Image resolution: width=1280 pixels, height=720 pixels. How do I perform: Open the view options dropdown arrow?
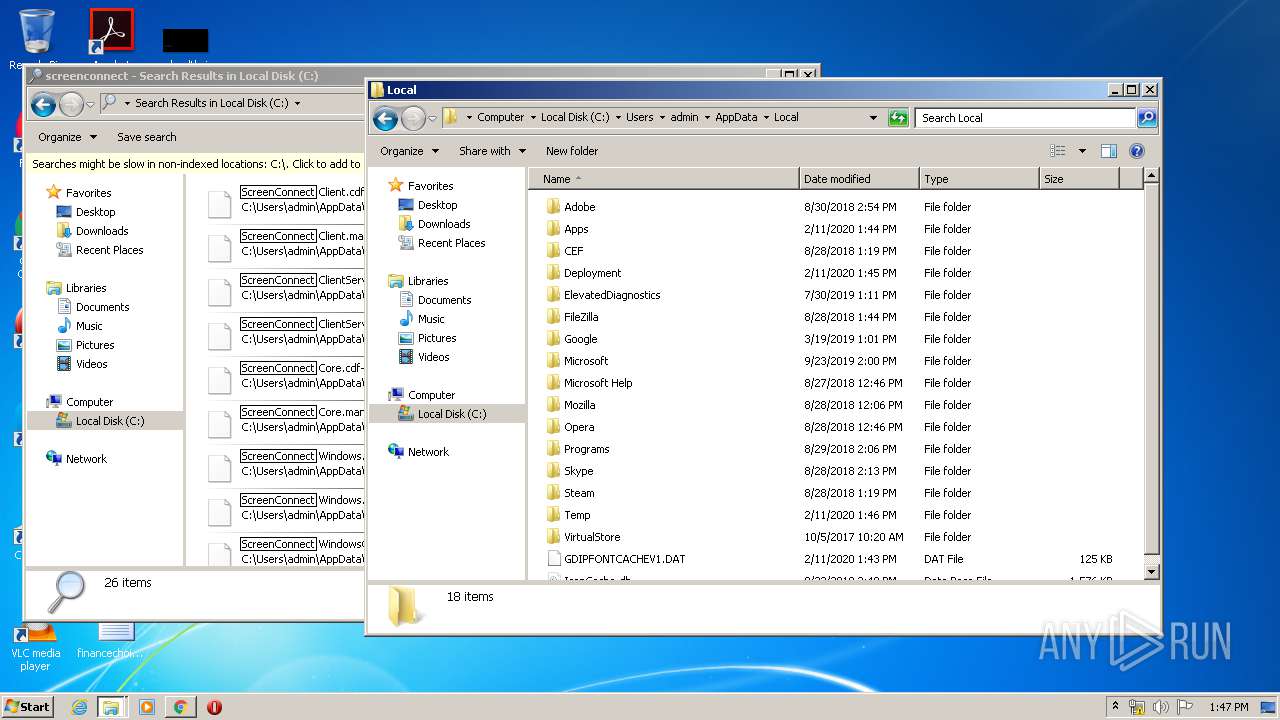tap(1082, 151)
